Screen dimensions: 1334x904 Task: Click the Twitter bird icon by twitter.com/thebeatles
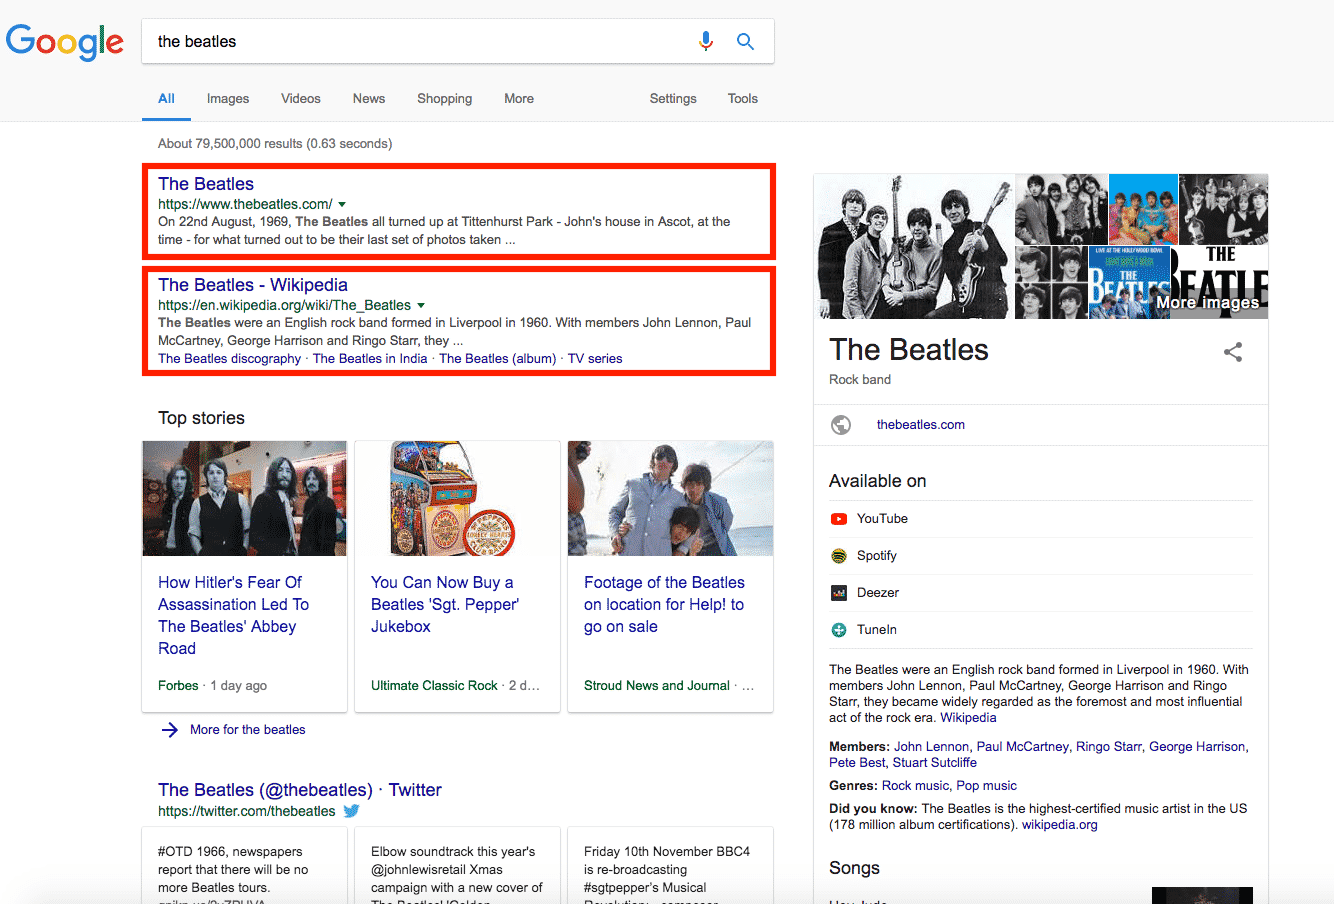point(352,811)
